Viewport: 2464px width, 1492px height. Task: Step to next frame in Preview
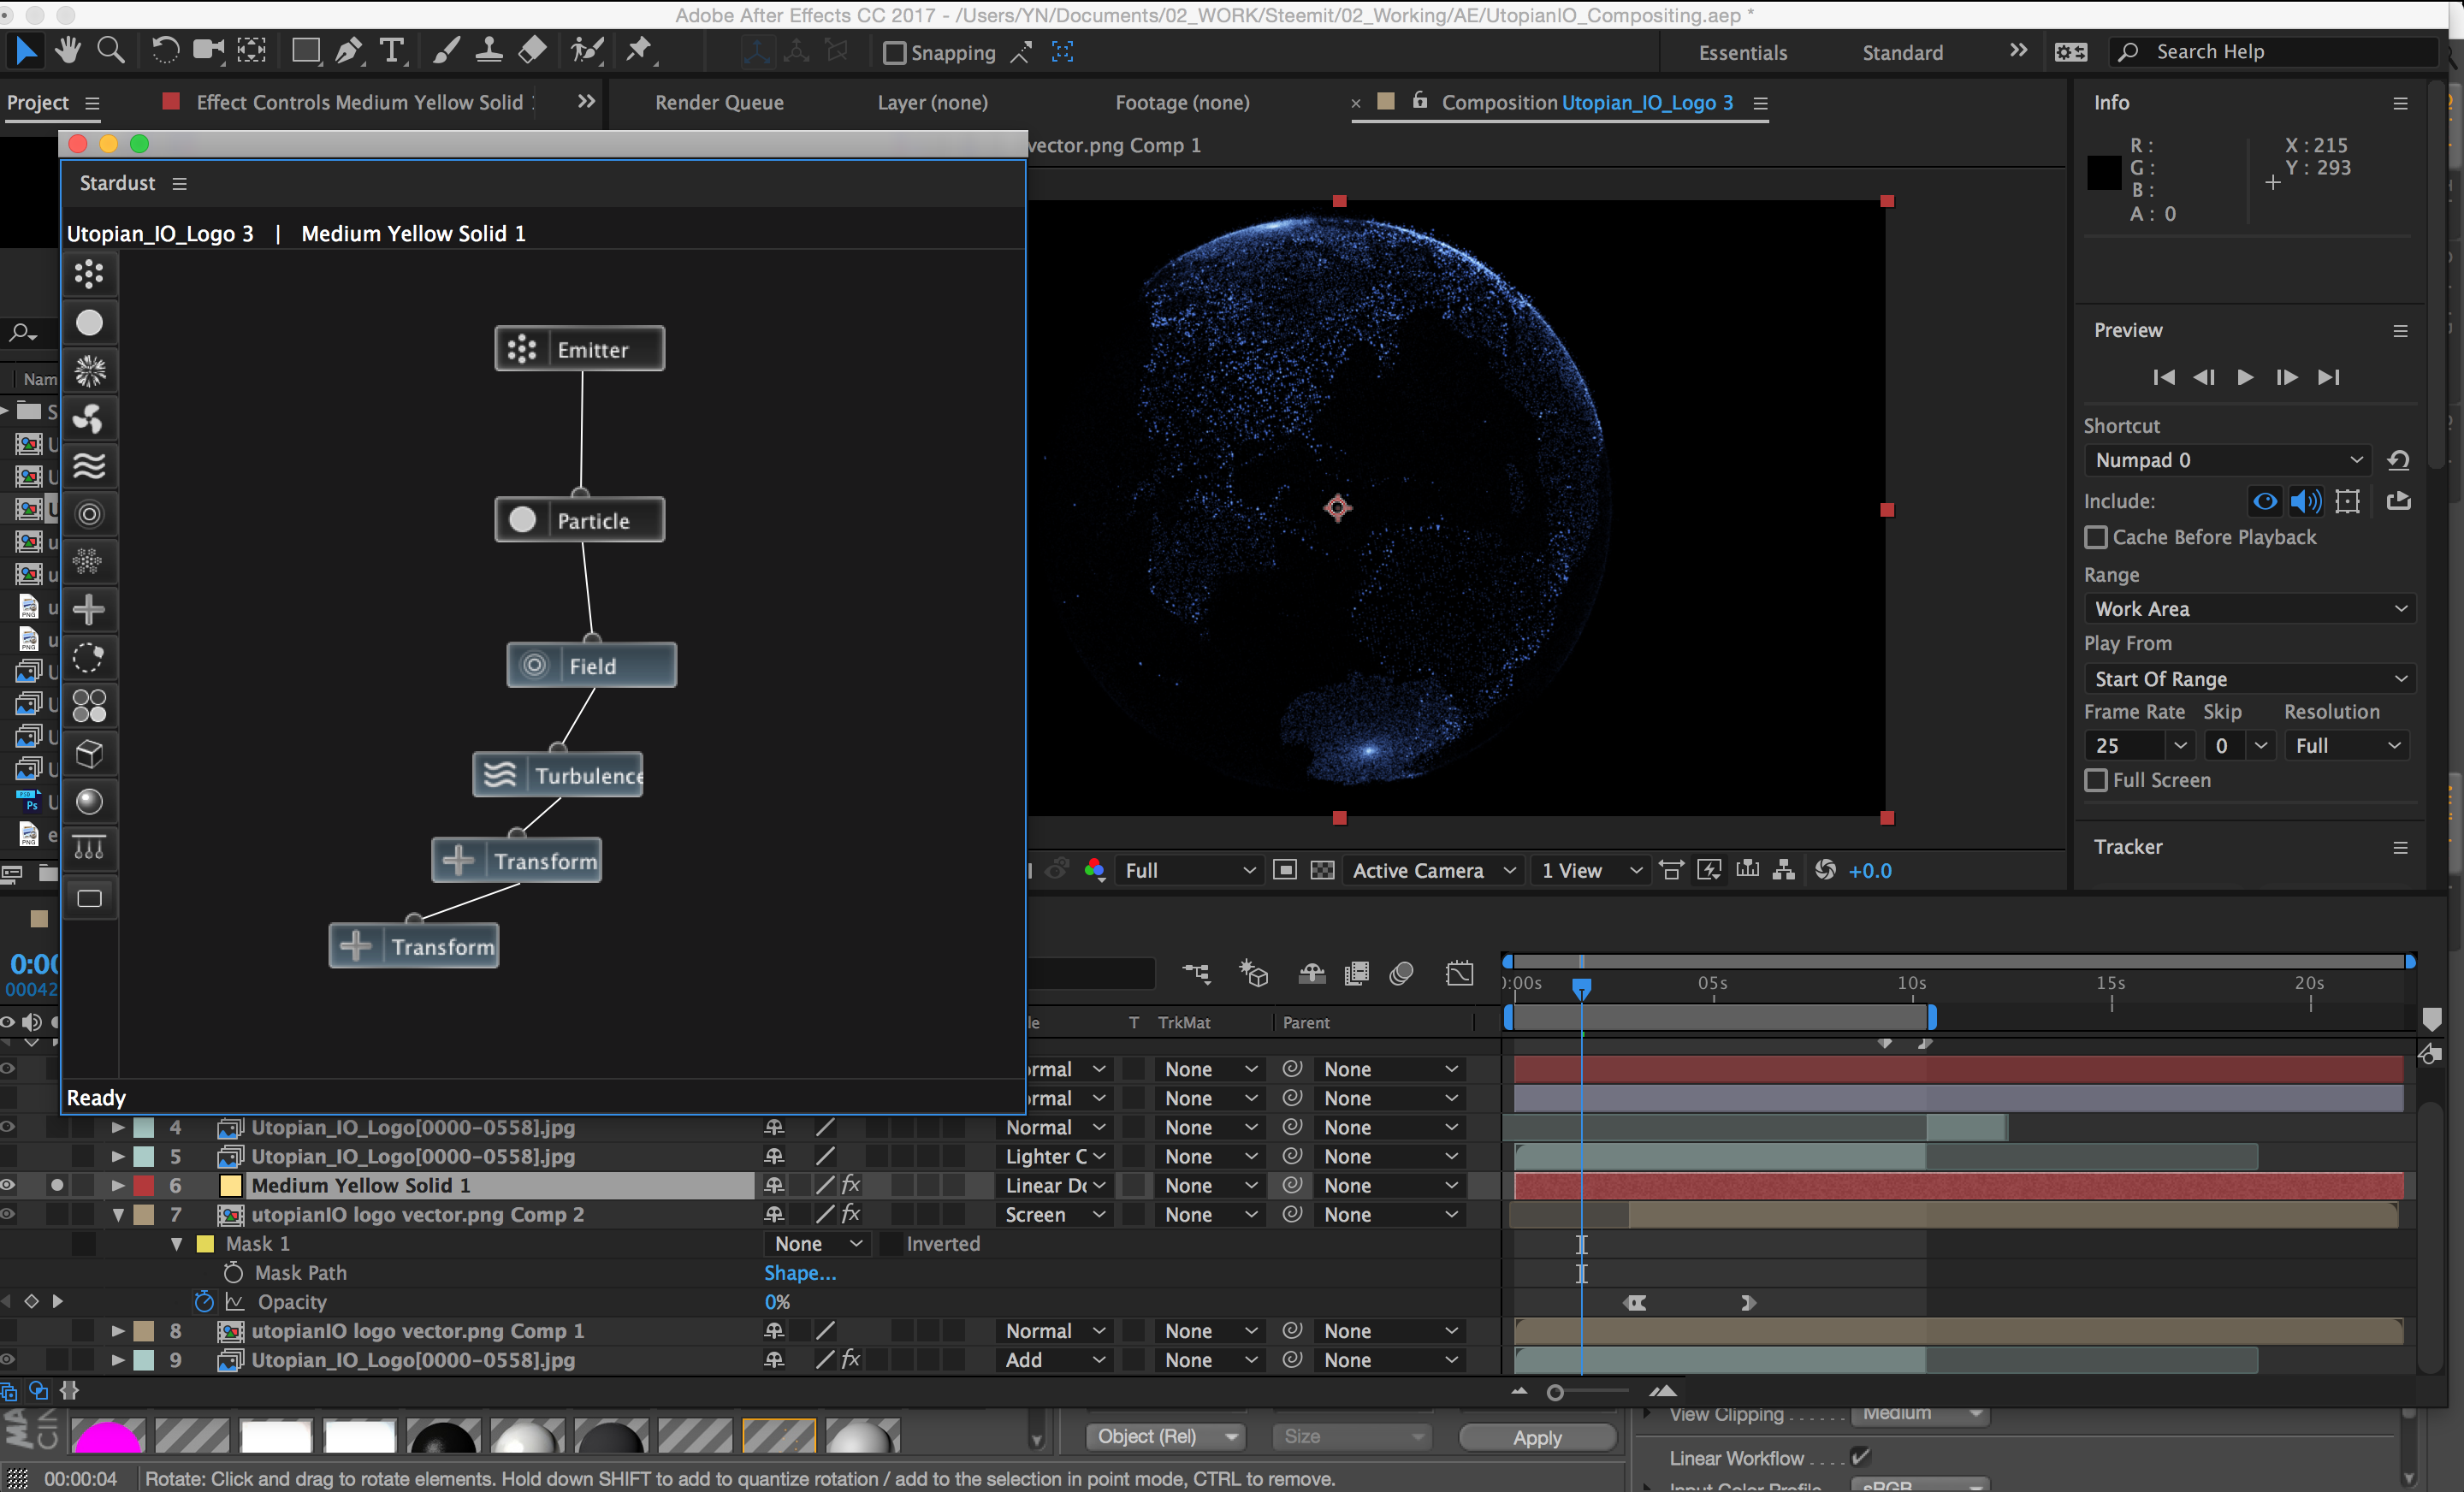[x=2286, y=377]
